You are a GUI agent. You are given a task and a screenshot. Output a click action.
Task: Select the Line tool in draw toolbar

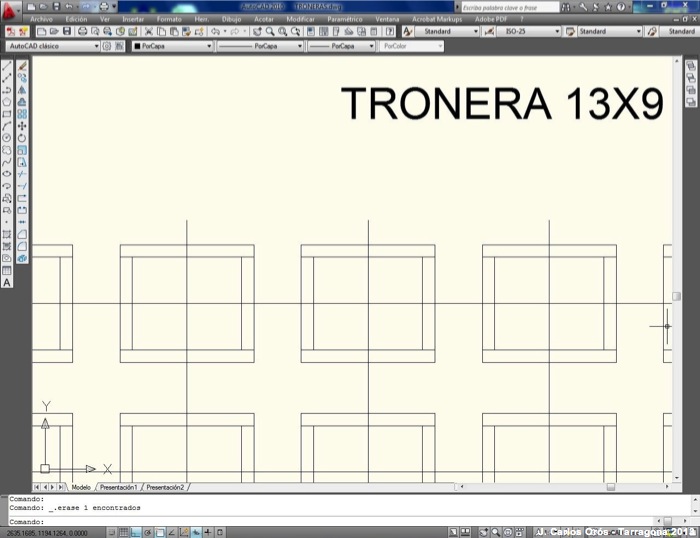(x=7, y=66)
